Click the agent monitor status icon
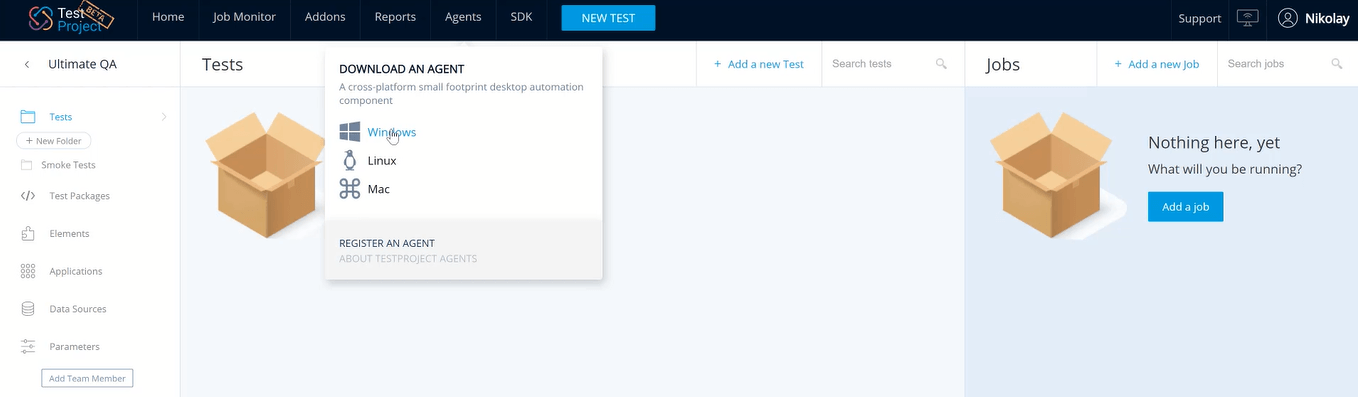 tap(1247, 18)
